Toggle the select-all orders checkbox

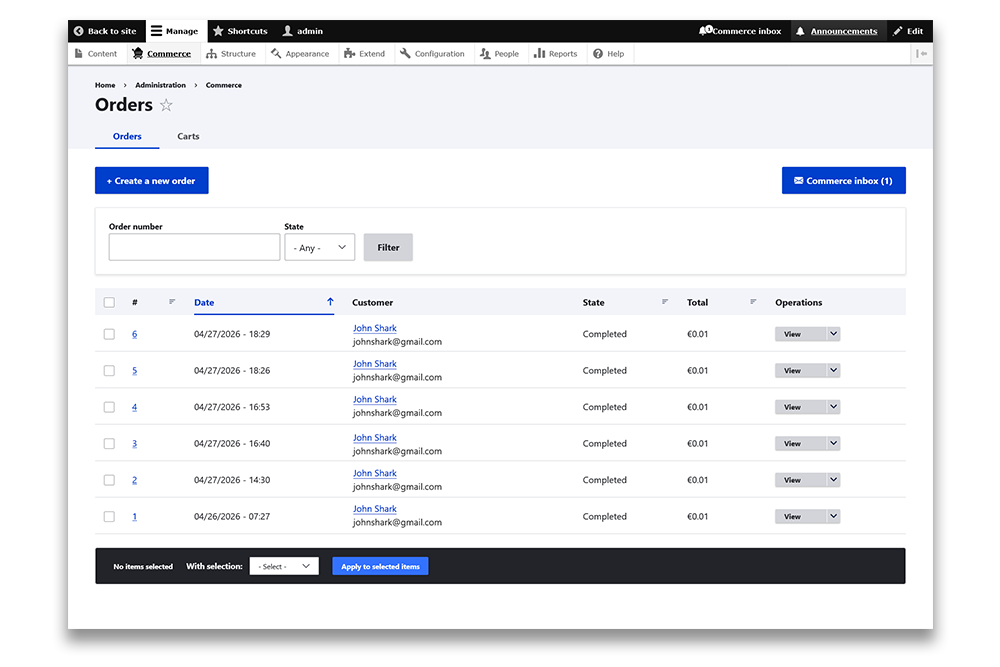click(109, 303)
